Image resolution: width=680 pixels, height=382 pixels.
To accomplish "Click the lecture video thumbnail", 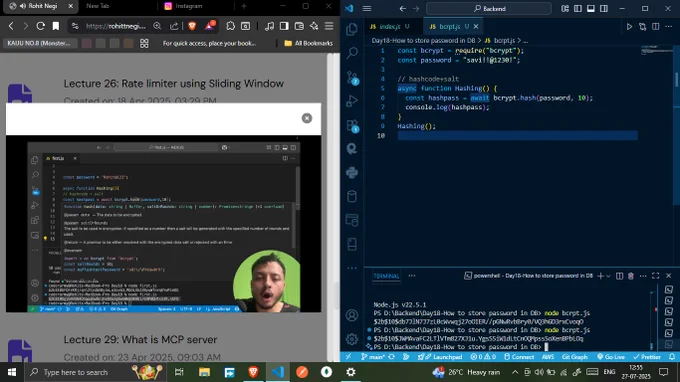I will point(163,224).
